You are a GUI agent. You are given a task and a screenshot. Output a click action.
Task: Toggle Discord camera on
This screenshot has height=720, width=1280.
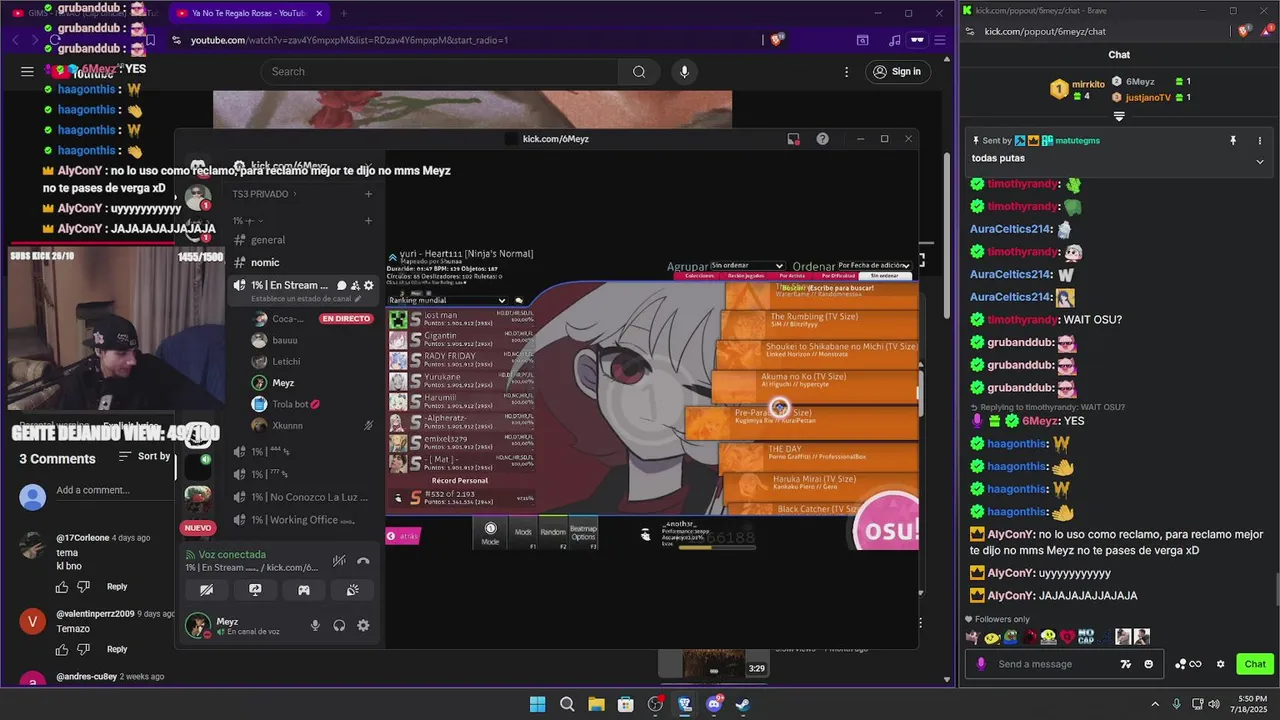206,590
